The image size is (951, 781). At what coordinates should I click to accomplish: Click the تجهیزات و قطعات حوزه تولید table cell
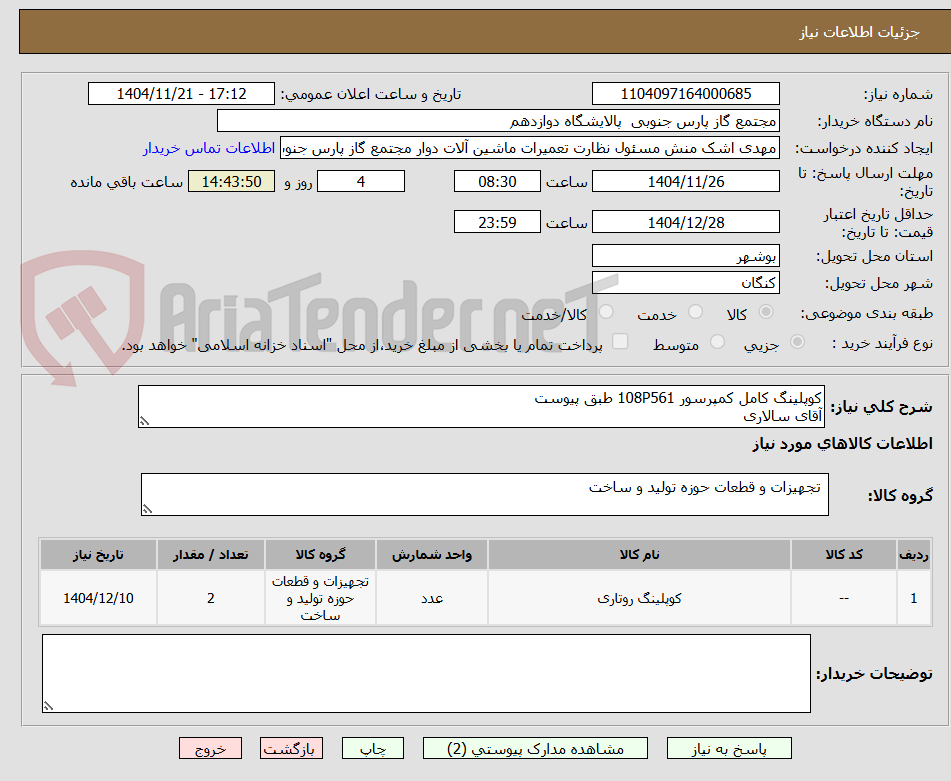tap(320, 598)
